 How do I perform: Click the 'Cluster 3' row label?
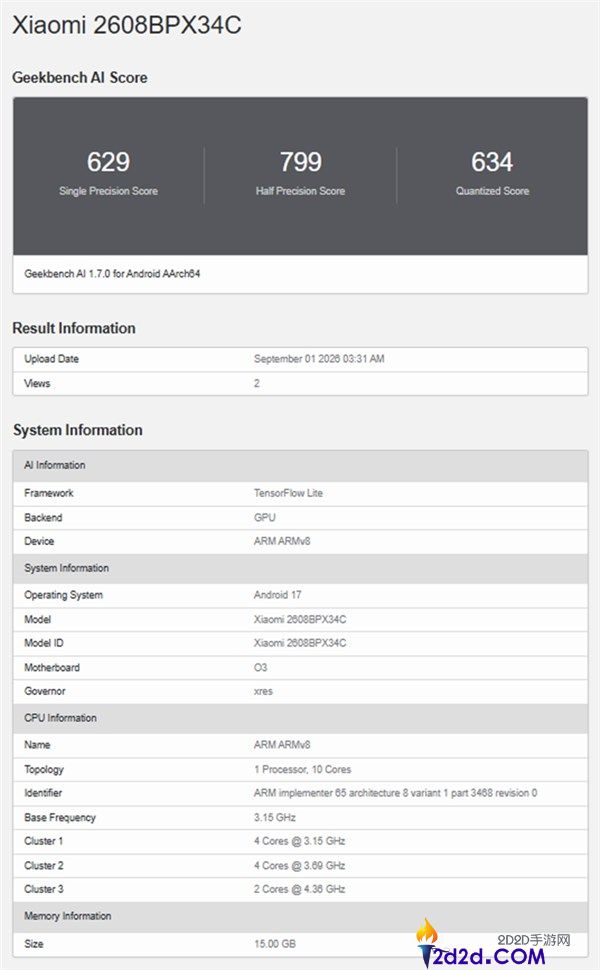[44, 890]
